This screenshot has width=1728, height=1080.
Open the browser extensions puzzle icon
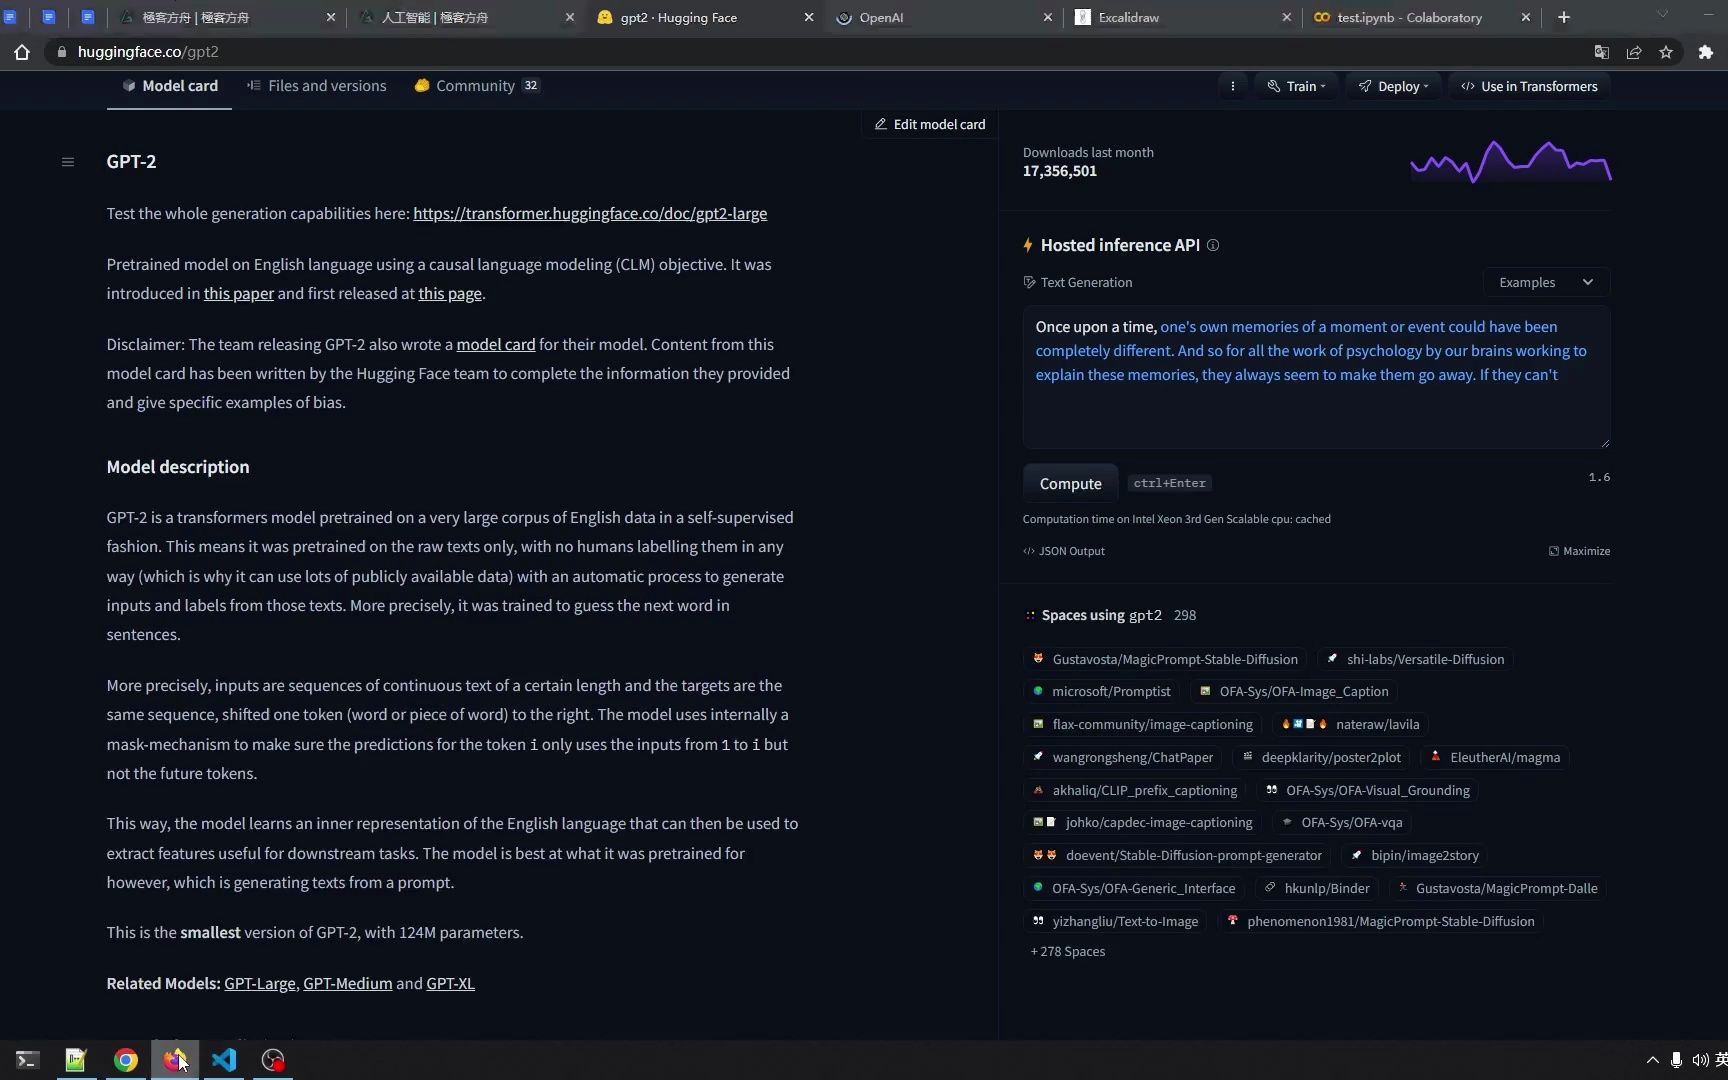point(1705,52)
